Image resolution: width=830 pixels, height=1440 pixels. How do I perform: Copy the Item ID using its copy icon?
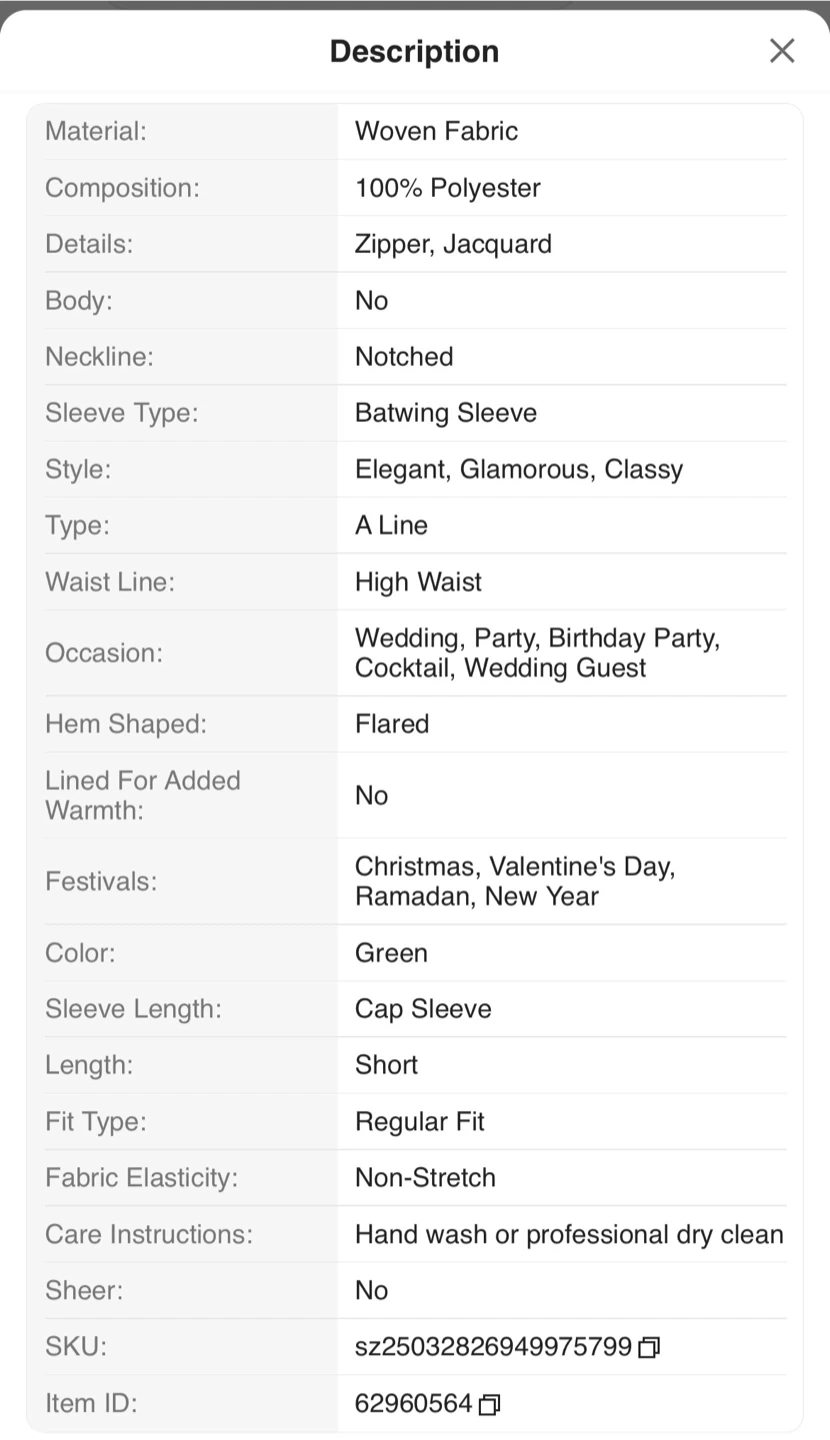(x=489, y=1404)
